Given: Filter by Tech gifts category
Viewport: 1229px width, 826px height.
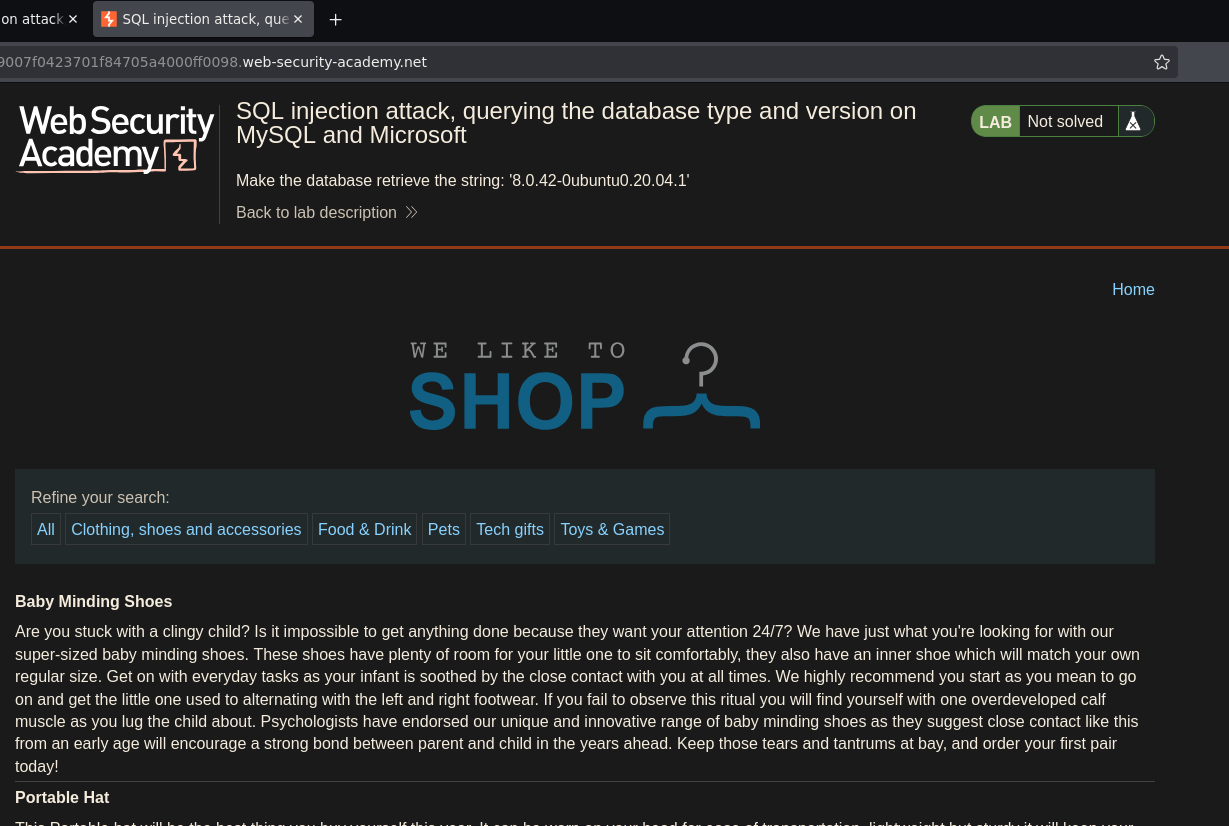Looking at the screenshot, I should (510, 529).
